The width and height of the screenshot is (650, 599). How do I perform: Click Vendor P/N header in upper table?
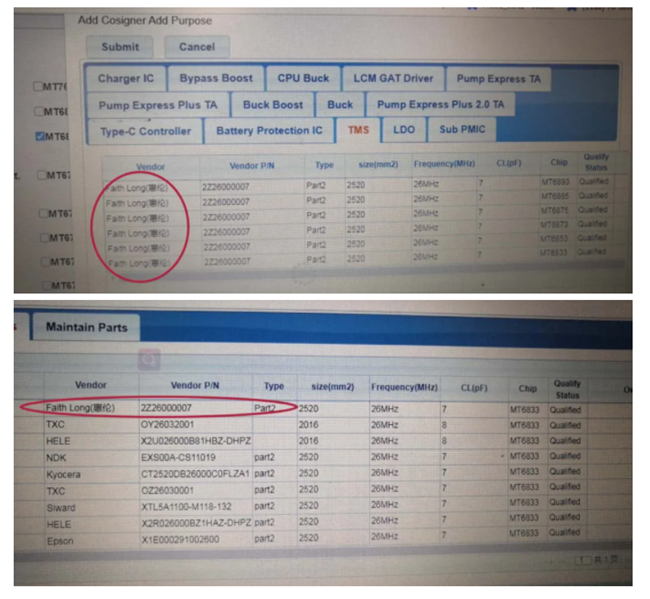[252, 166]
